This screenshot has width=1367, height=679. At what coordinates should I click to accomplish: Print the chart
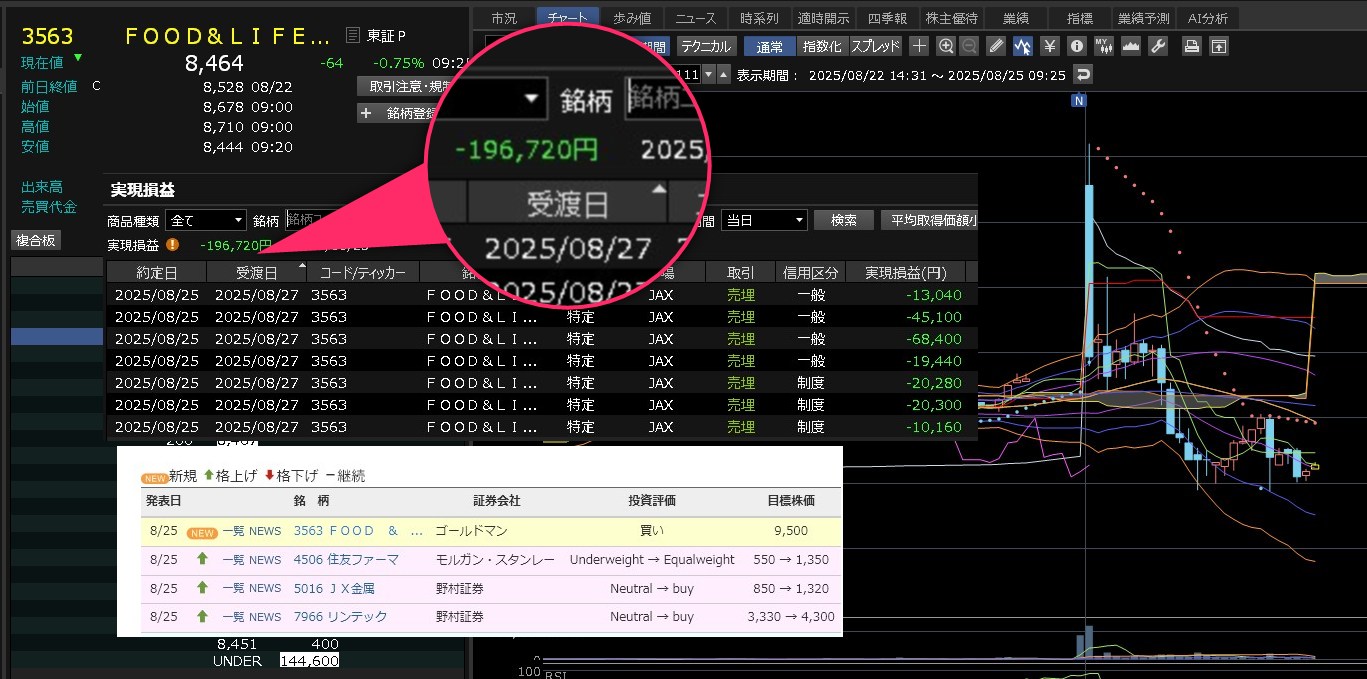[x=1192, y=46]
